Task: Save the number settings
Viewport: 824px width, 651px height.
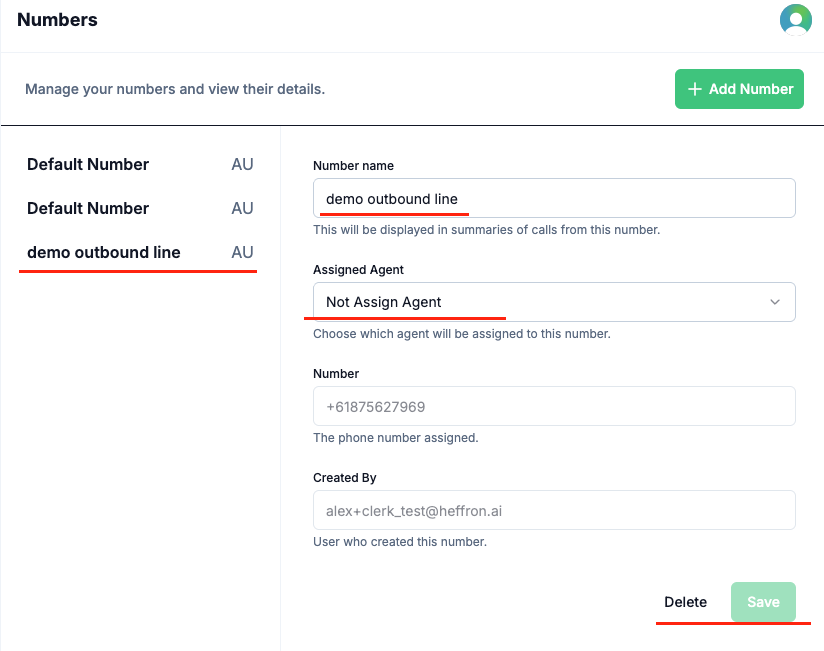Action: click(763, 602)
